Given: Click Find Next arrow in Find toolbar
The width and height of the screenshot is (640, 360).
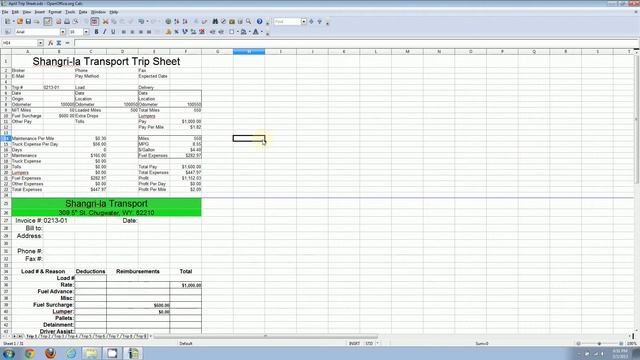Looking at the screenshot, I should coord(311,21).
